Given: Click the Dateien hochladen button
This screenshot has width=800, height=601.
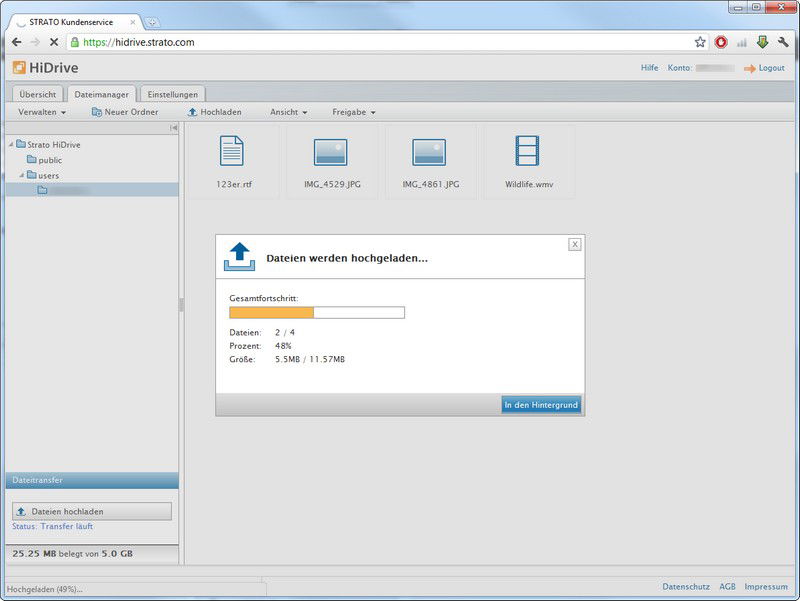Looking at the screenshot, I should (92, 511).
